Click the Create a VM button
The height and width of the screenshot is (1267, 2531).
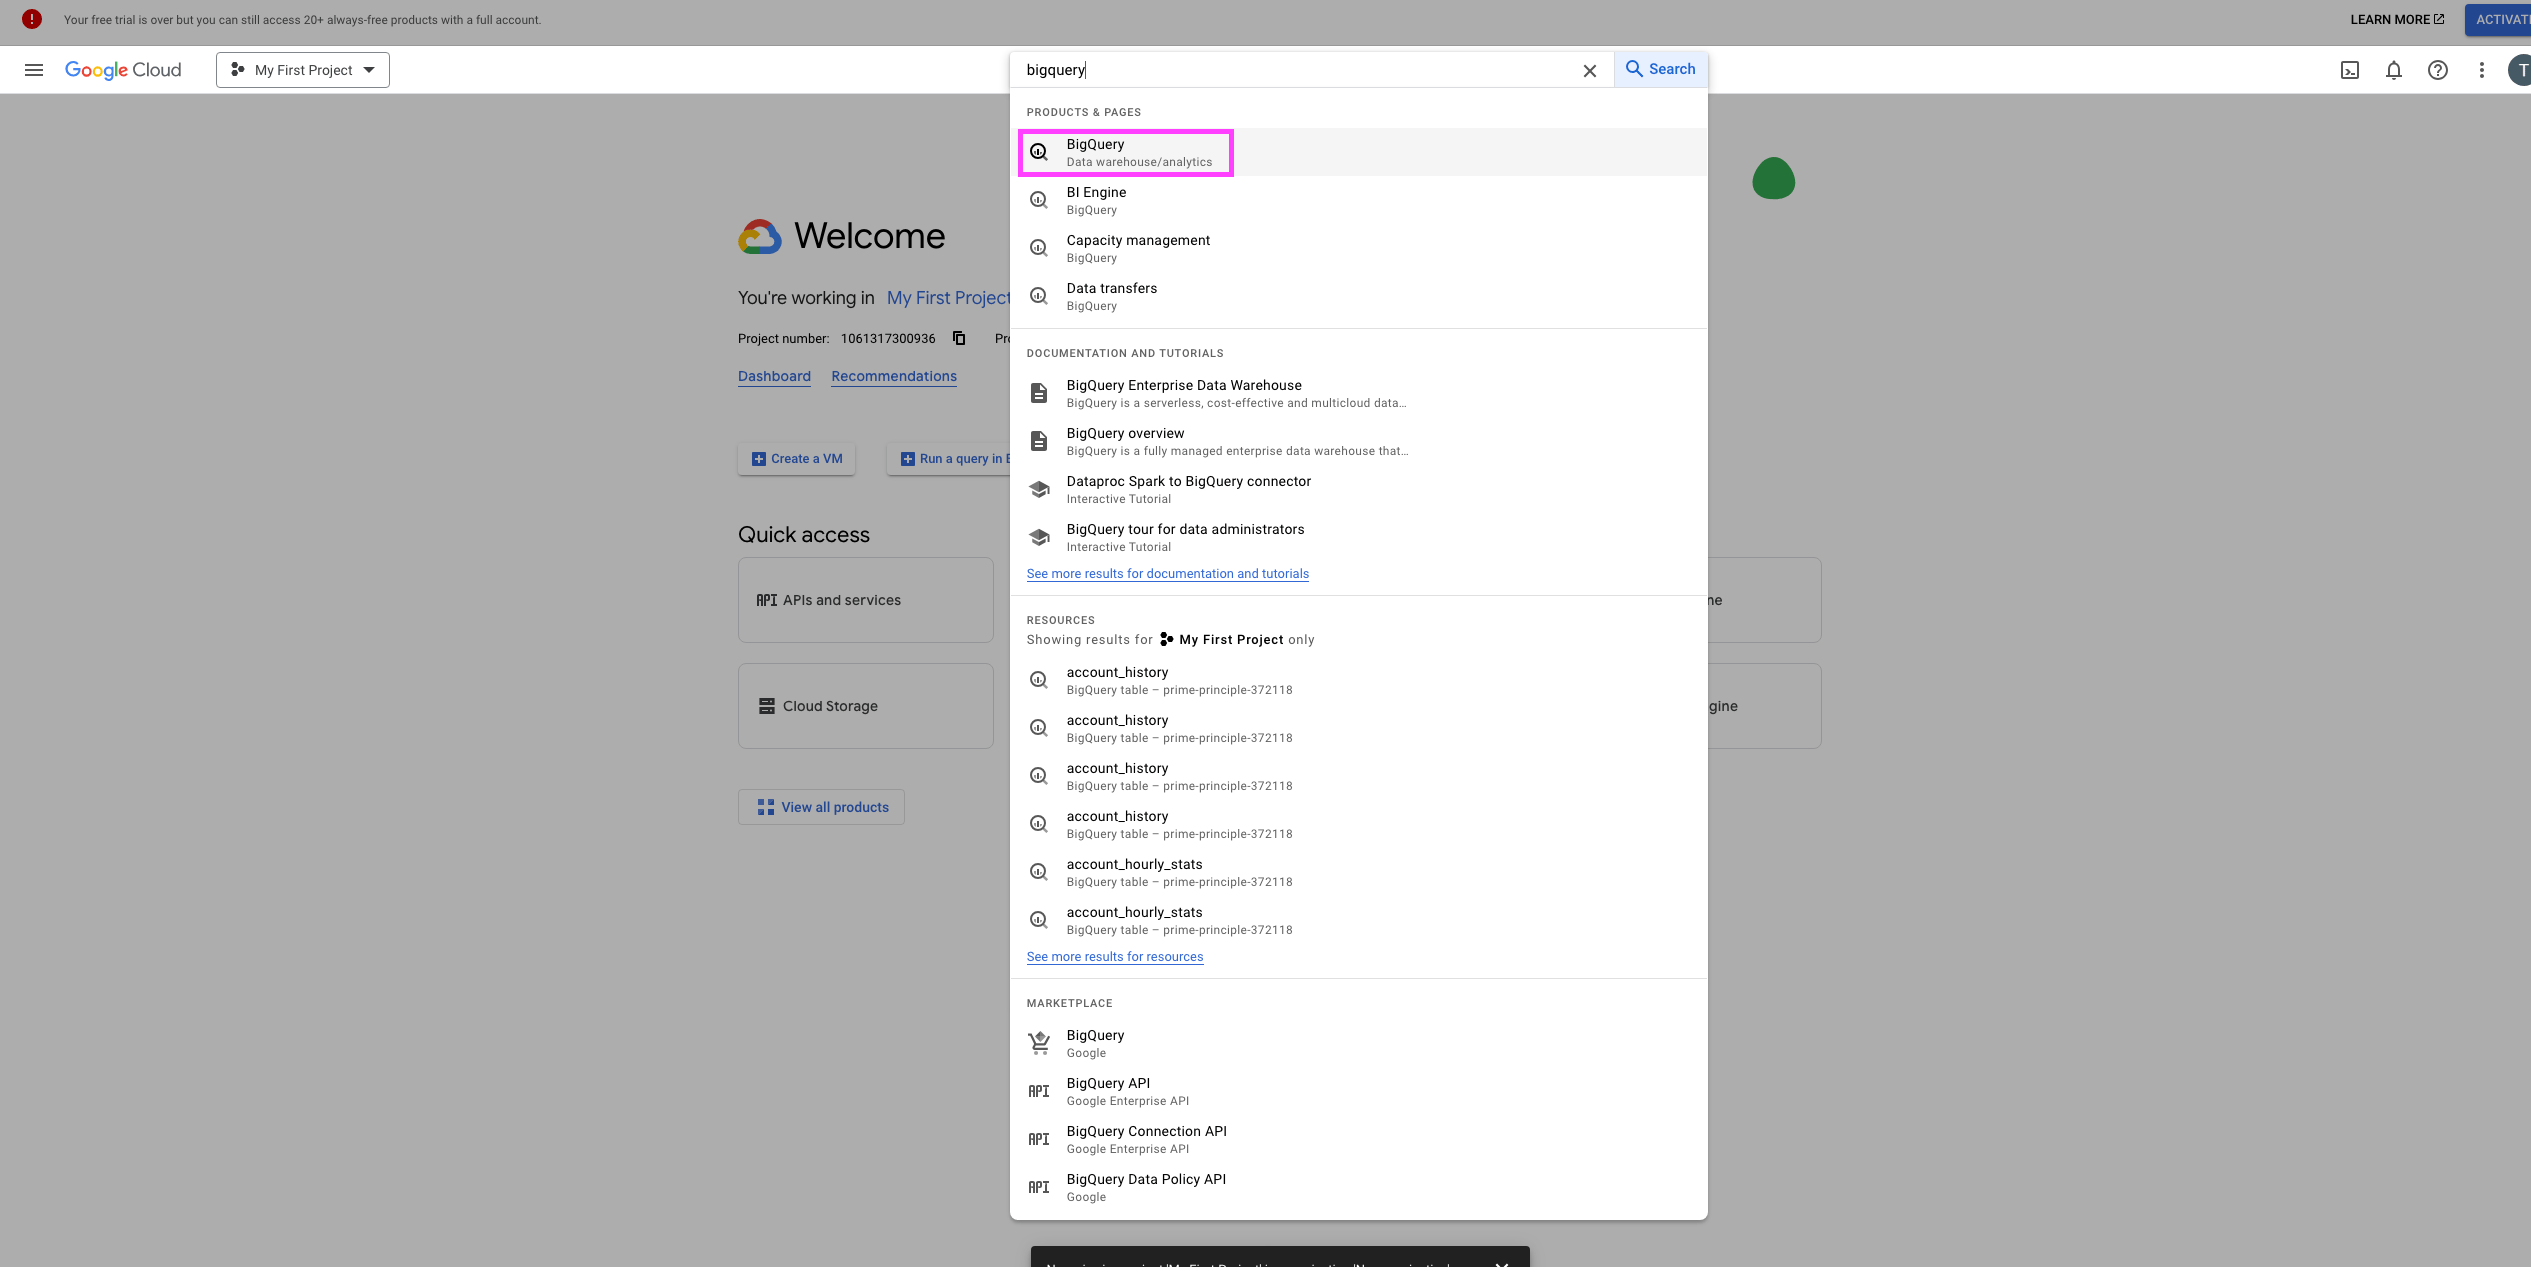(797, 459)
